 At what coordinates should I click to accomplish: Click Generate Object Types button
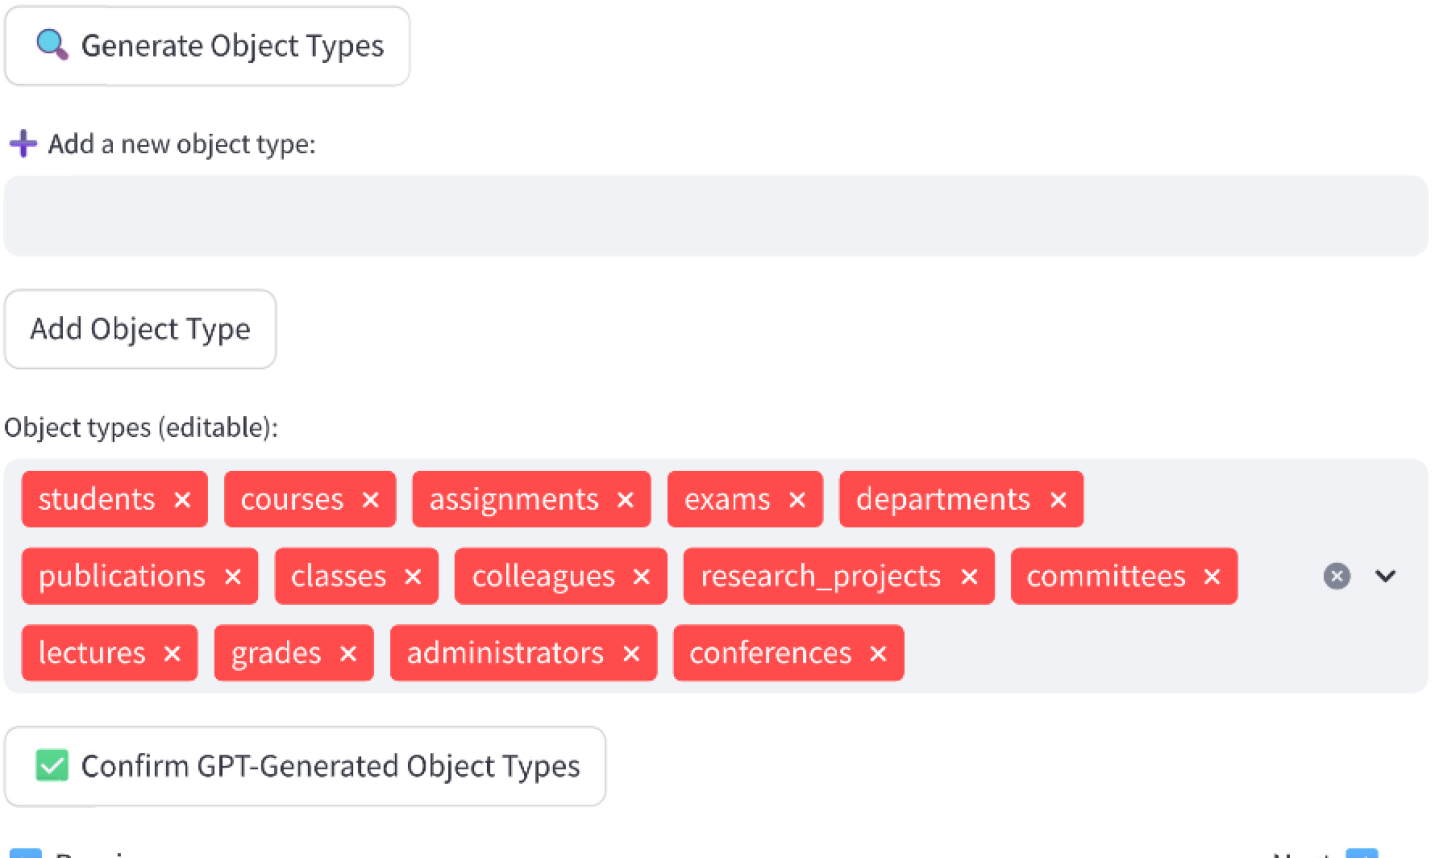pyautogui.click(x=207, y=46)
